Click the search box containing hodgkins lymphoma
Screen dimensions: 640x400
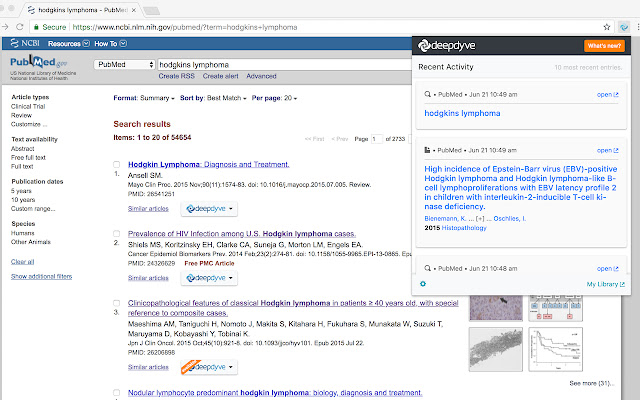pos(284,64)
